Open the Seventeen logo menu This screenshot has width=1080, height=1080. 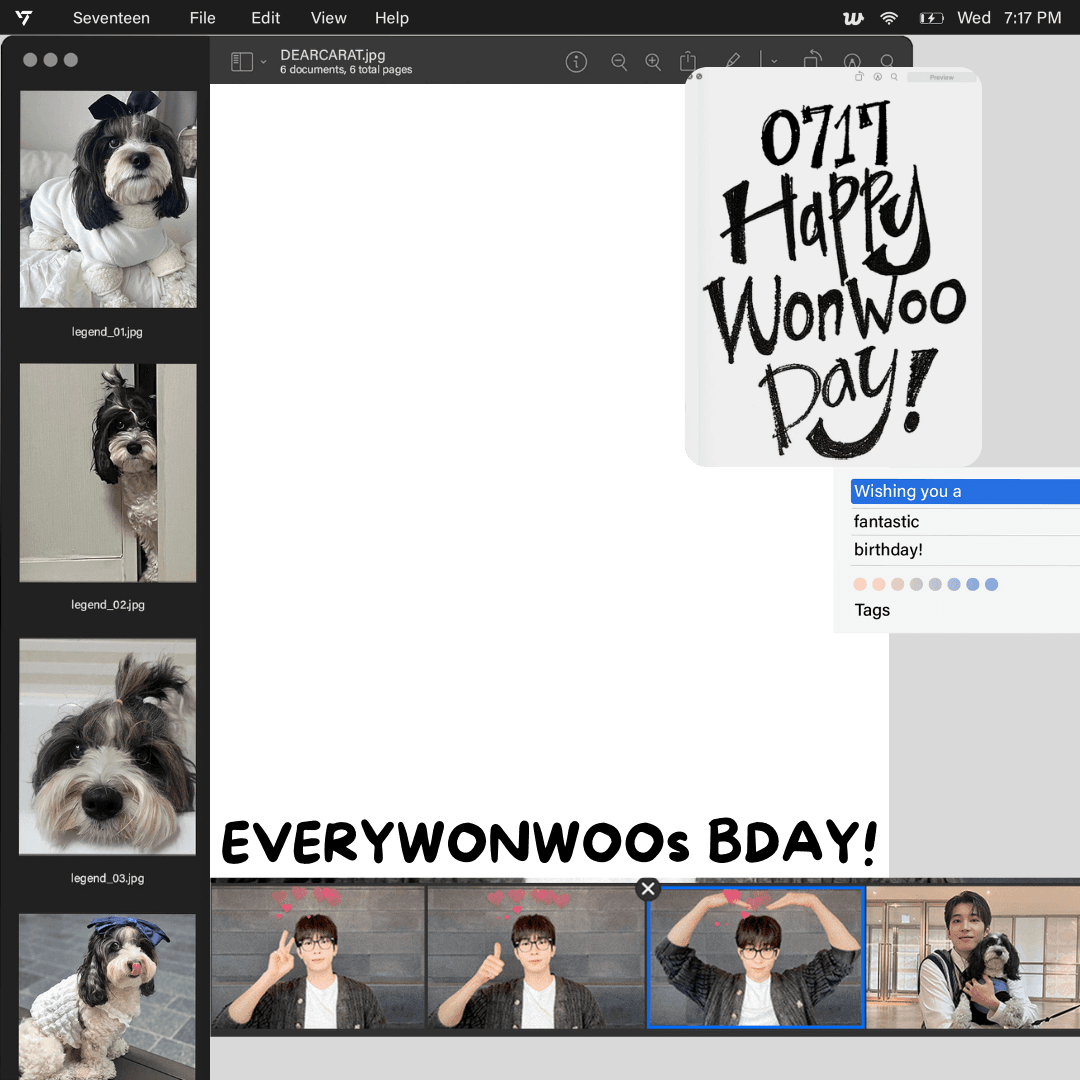tap(24, 18)
